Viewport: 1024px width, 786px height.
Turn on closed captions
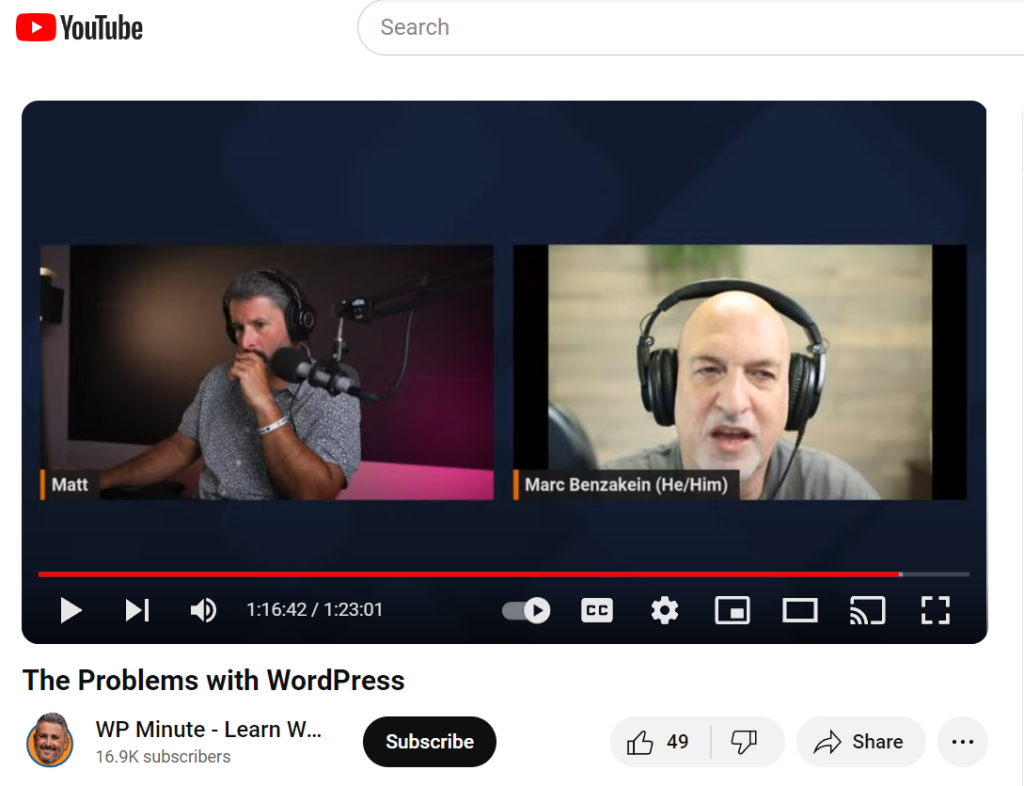click(x=597, y=610)
